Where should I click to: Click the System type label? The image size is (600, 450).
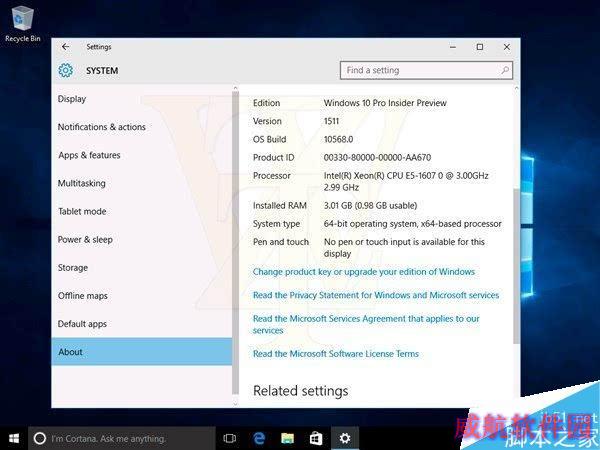[276, 224]
